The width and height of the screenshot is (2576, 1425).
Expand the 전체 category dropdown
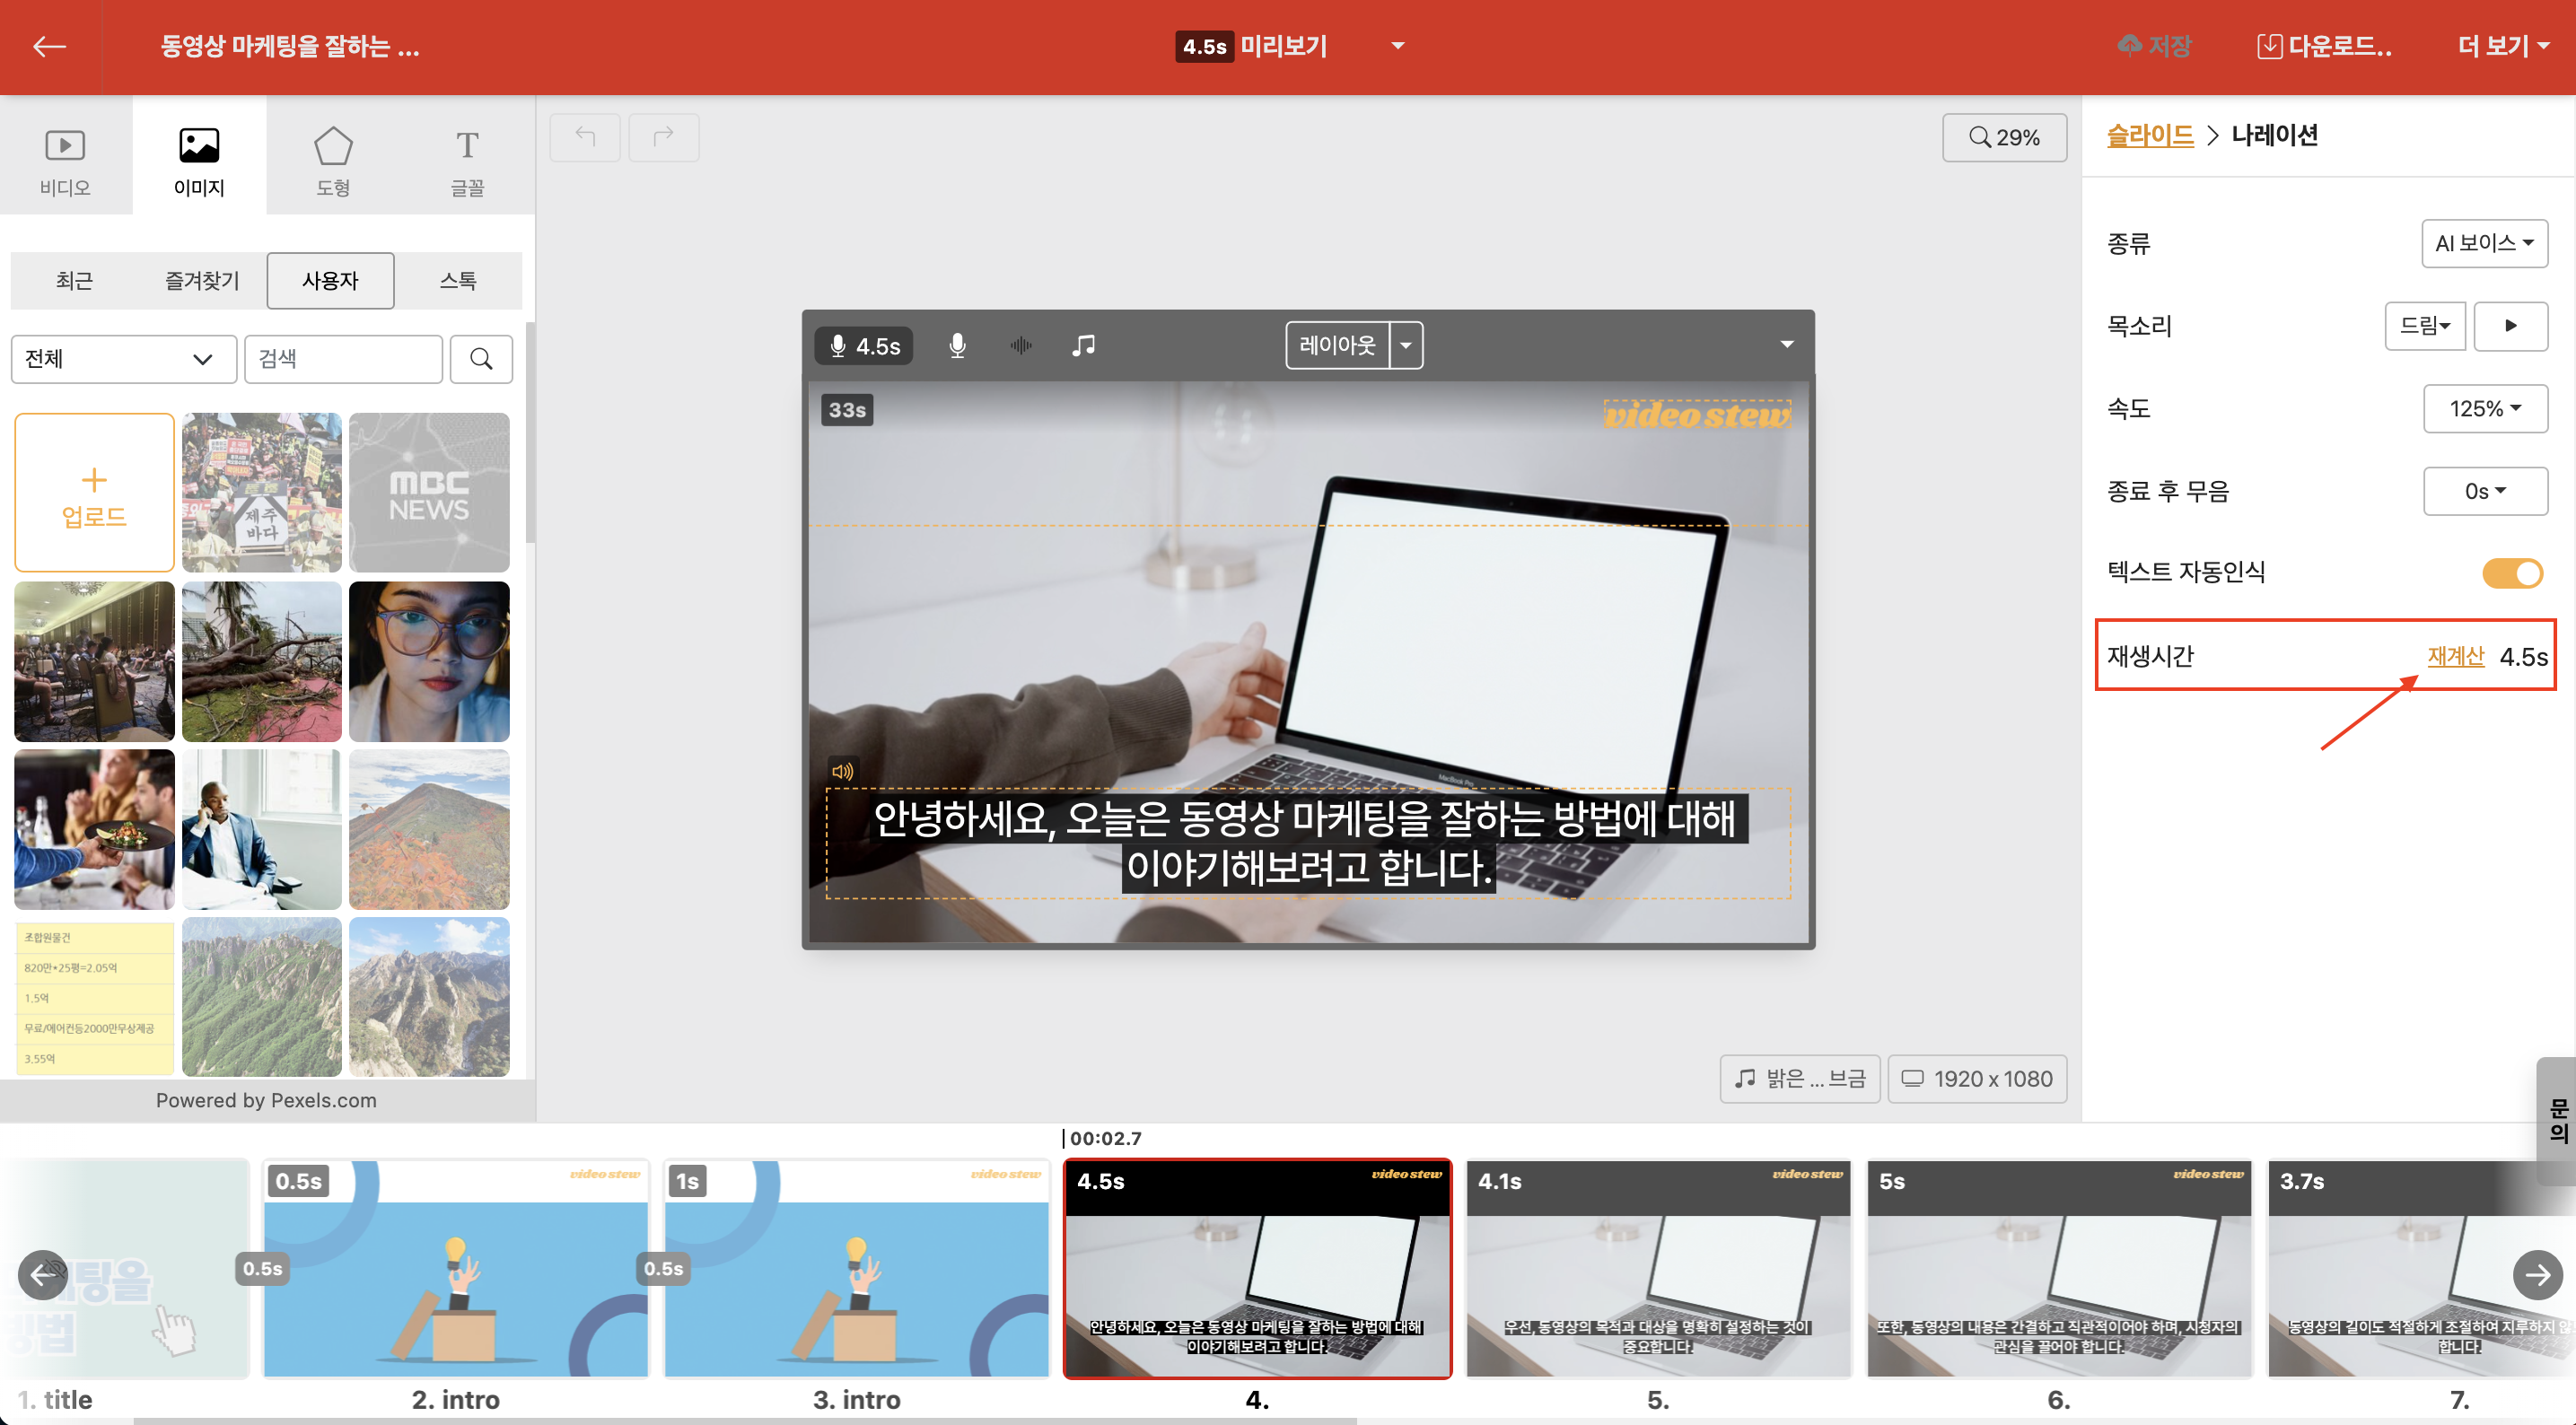[x=123, y=359]
